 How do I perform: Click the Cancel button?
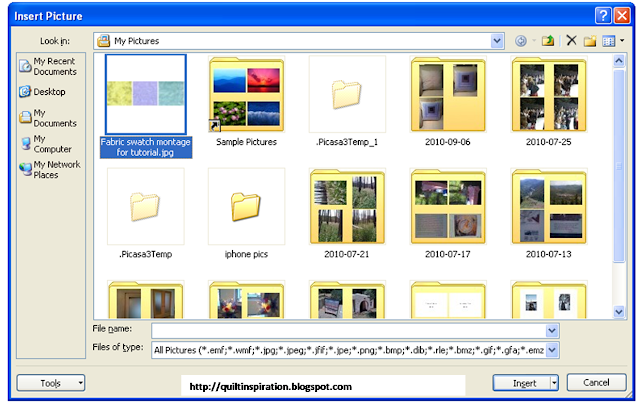pyautogui.click(x=596, y=383)
